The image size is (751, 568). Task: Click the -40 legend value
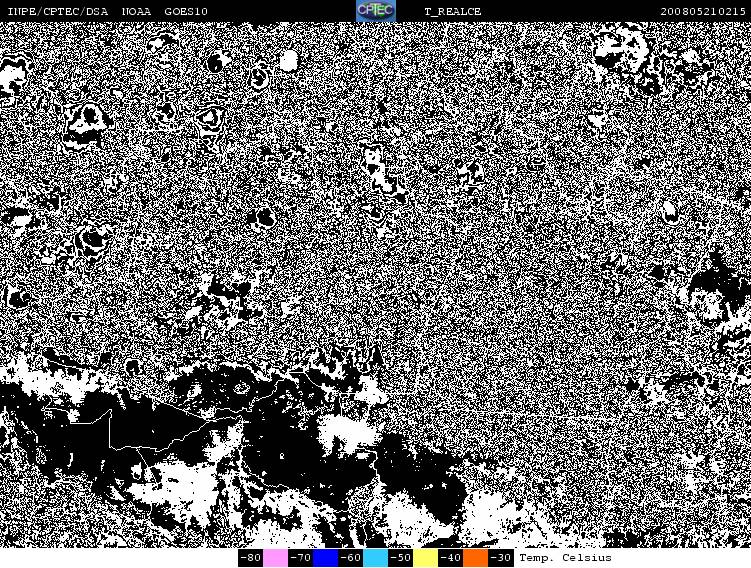(x=450, y=558)
